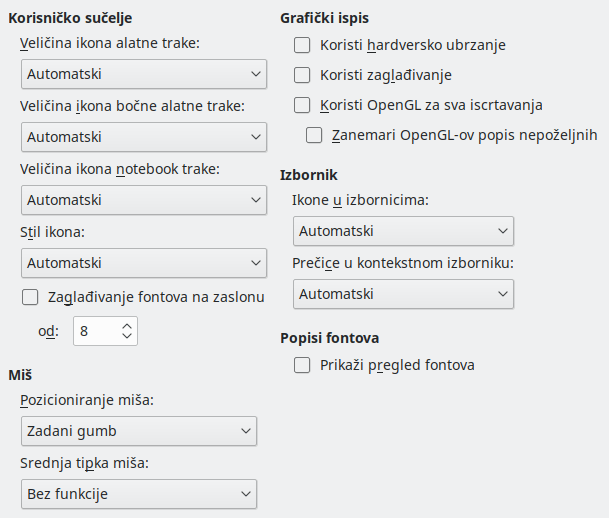Open Srednja tipka miša dropdown
Viewport: 609px width, 518px height.
coord(139,494)
